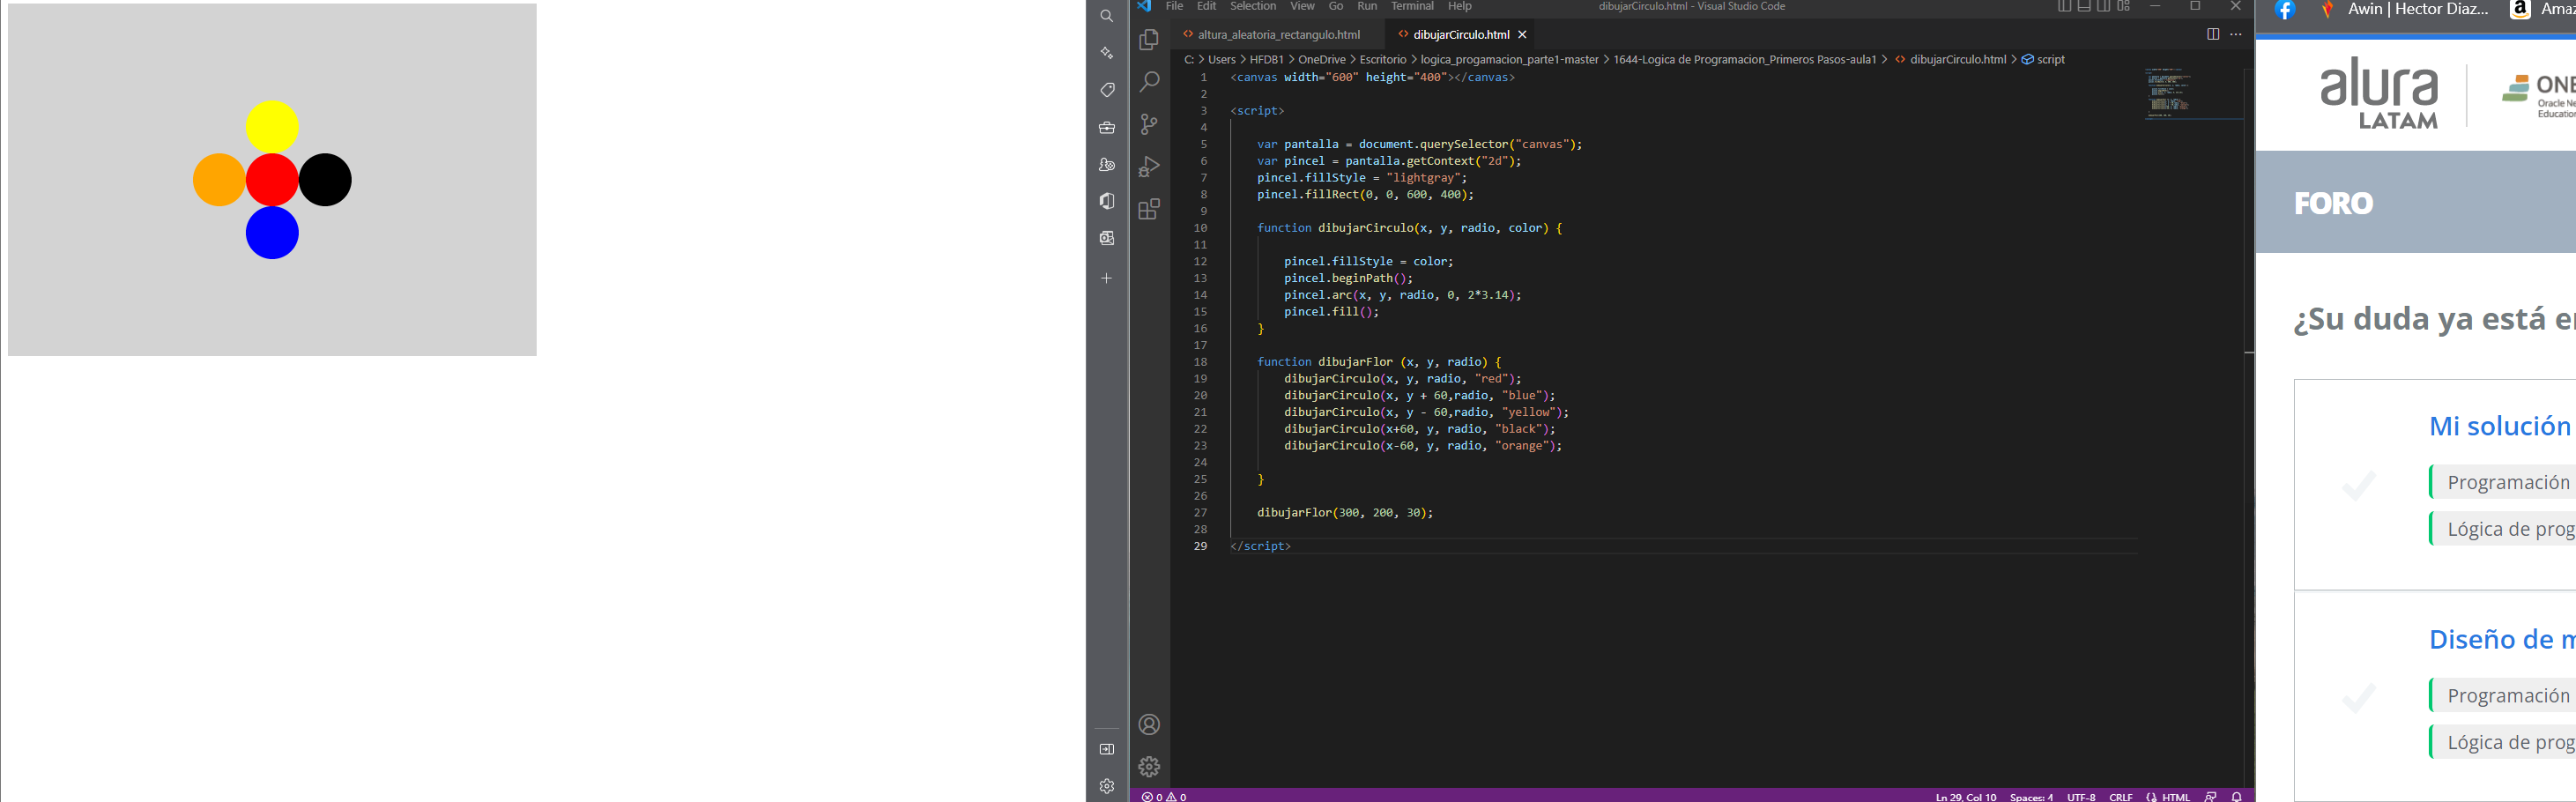Click Edge sidebar hide panel icon

click(x=1106, y=749)
